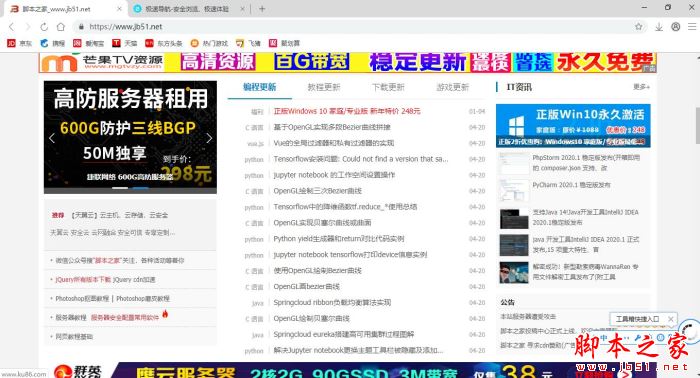This screenshot has width=700, height=378.
Task: Open a new browser tab
Action: pos(262,8)
